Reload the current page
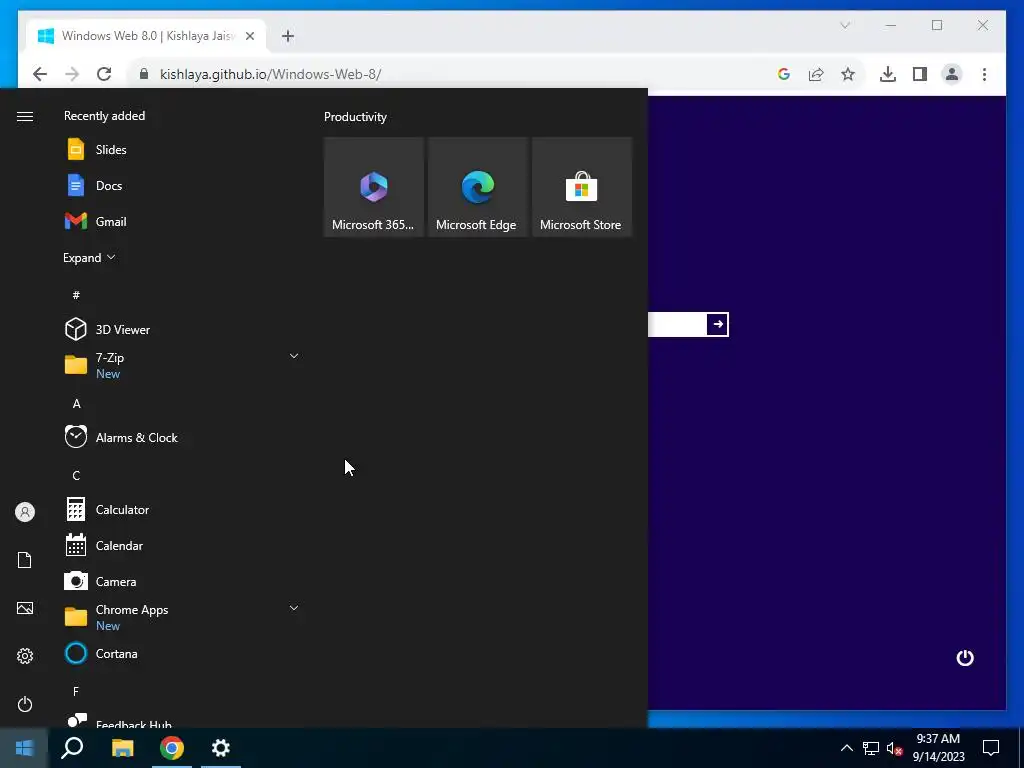The width and height of the screenshot is (1024, 768). 104,74
